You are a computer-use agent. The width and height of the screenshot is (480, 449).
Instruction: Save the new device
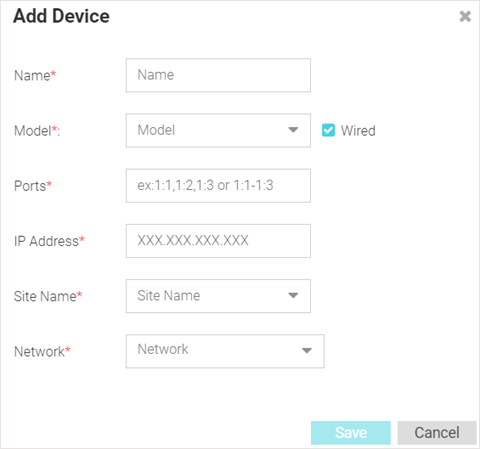[x=351, y=433]
